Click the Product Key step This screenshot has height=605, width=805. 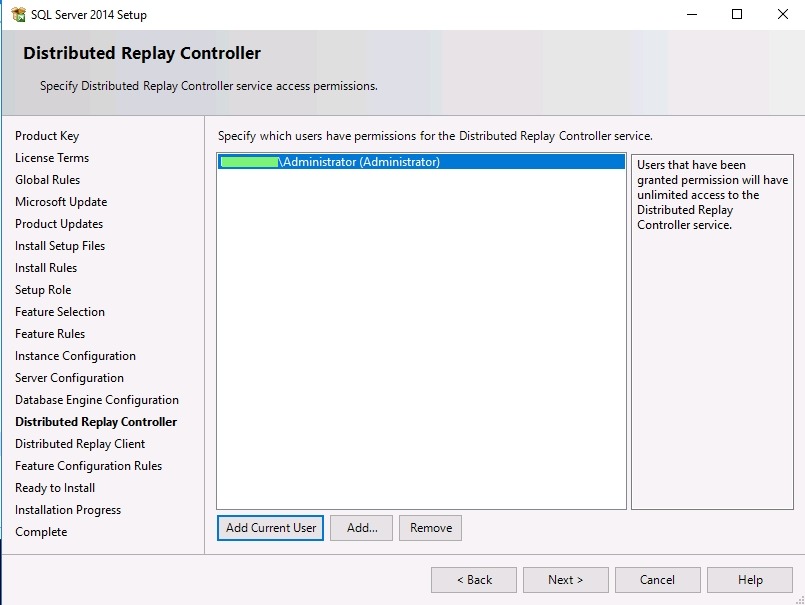click(x=47, y=136)
